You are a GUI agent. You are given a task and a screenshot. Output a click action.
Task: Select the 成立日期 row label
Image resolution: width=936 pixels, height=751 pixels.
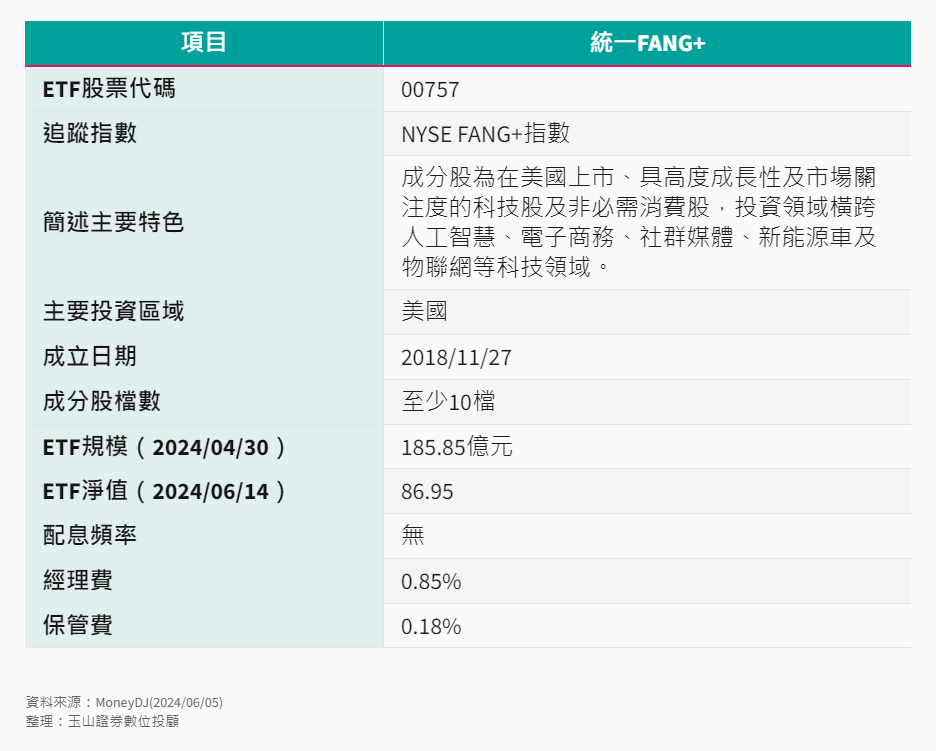(90, 356)
